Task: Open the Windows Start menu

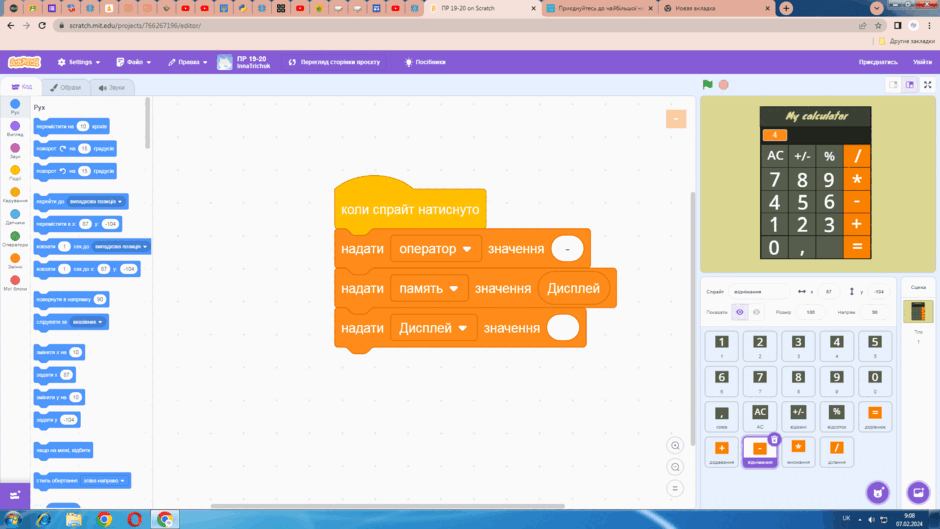Action: 13,519
